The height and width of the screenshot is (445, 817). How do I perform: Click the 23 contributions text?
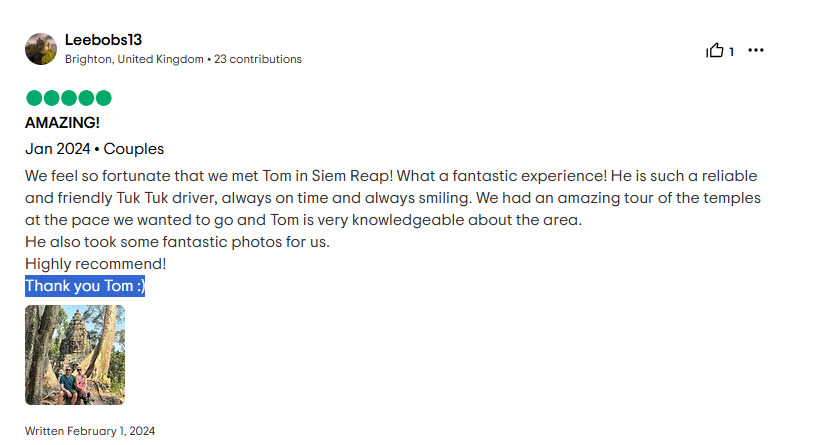click(x=258, y=59)
